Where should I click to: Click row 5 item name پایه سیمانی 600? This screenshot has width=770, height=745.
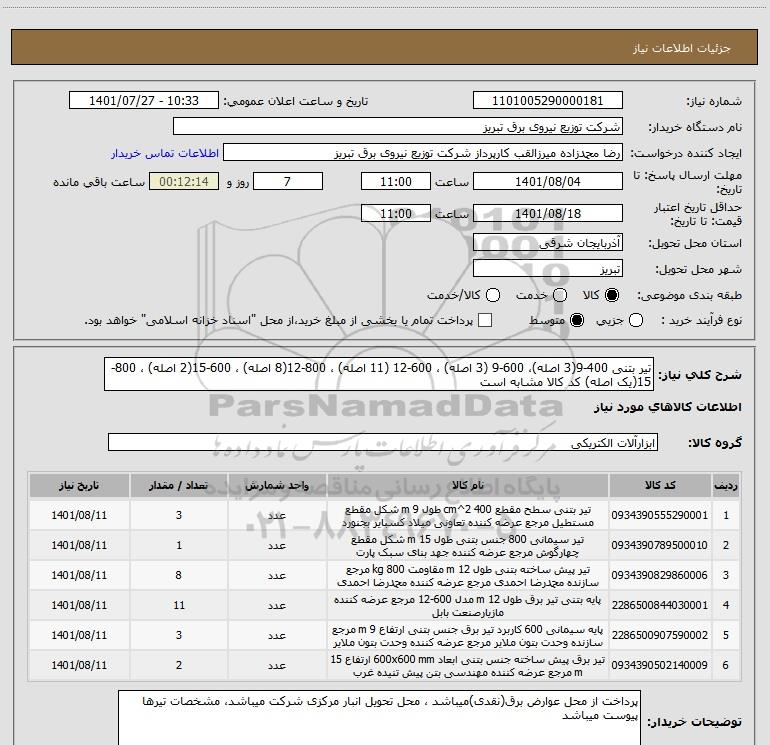click(468, 635)
